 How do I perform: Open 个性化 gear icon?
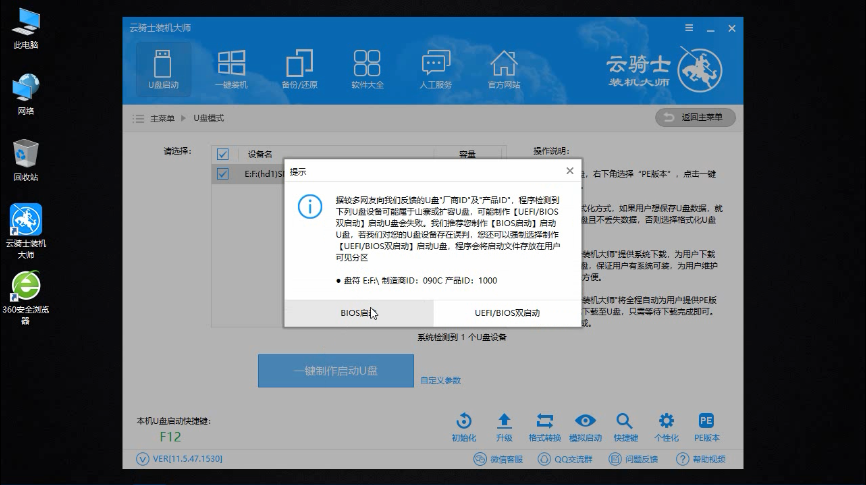coord(666,427)
